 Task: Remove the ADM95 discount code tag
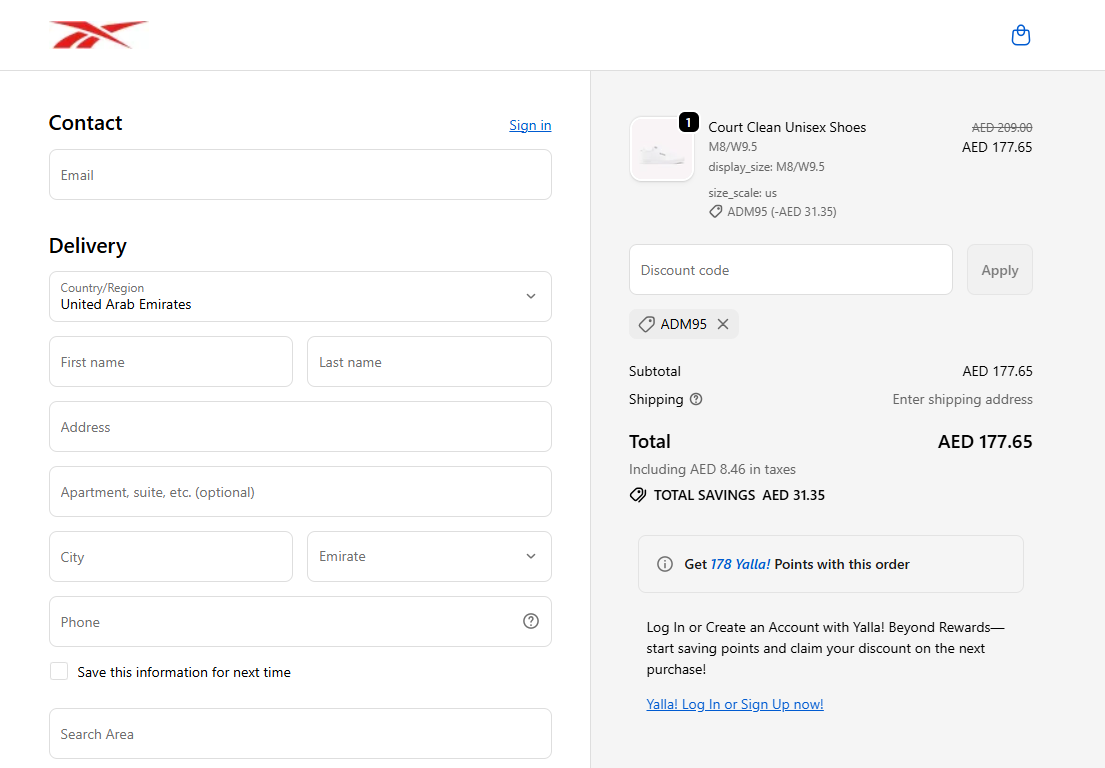coord(723,324)
